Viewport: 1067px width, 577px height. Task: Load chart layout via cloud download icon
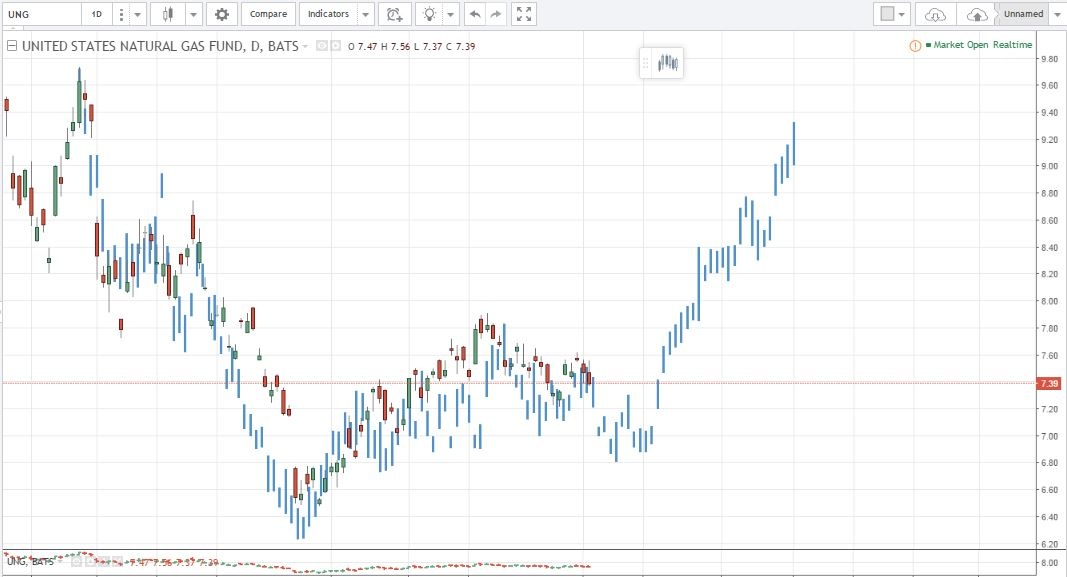click(935, 14)
